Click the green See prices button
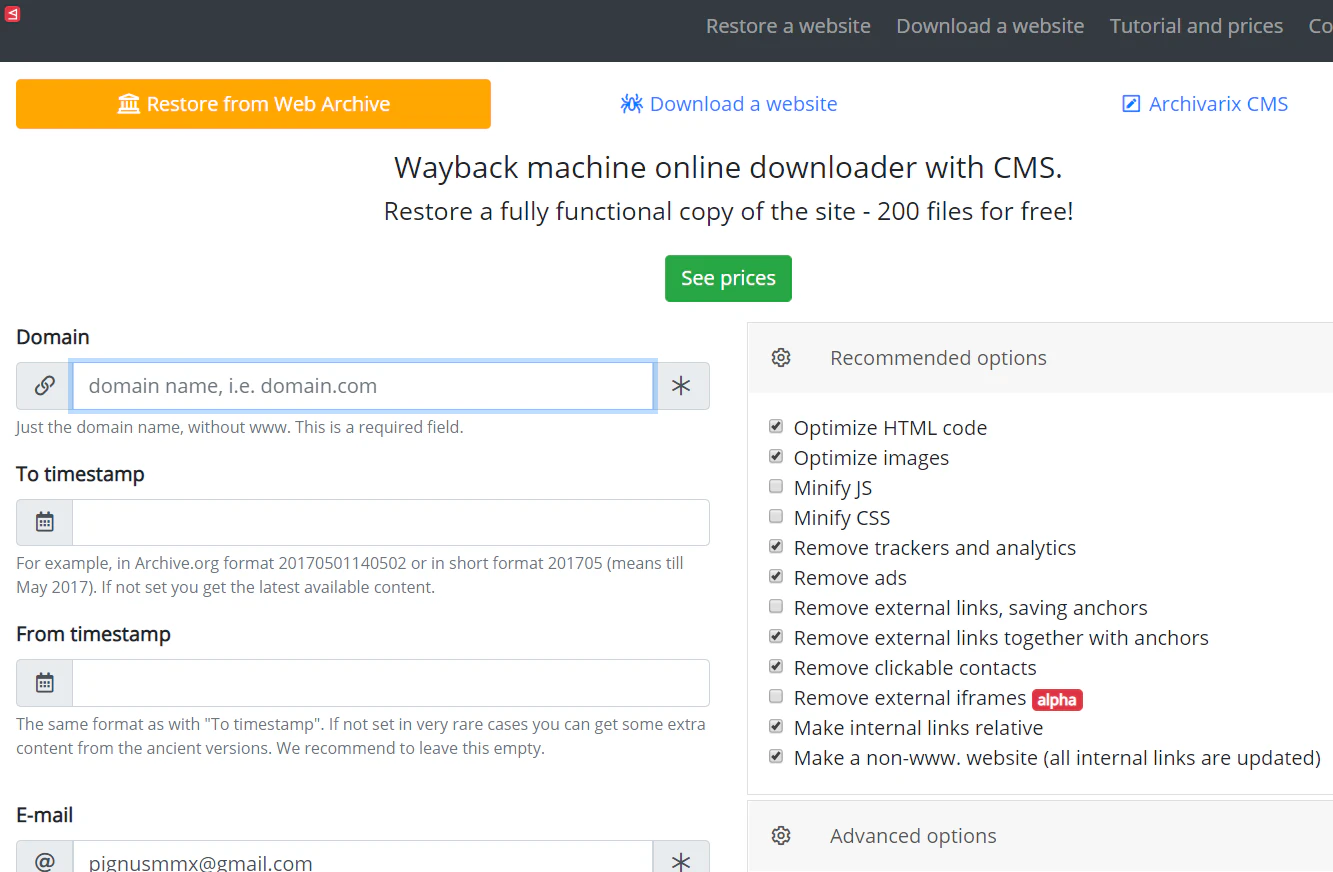Screen dimensions: 1333x872 point(728,278)
